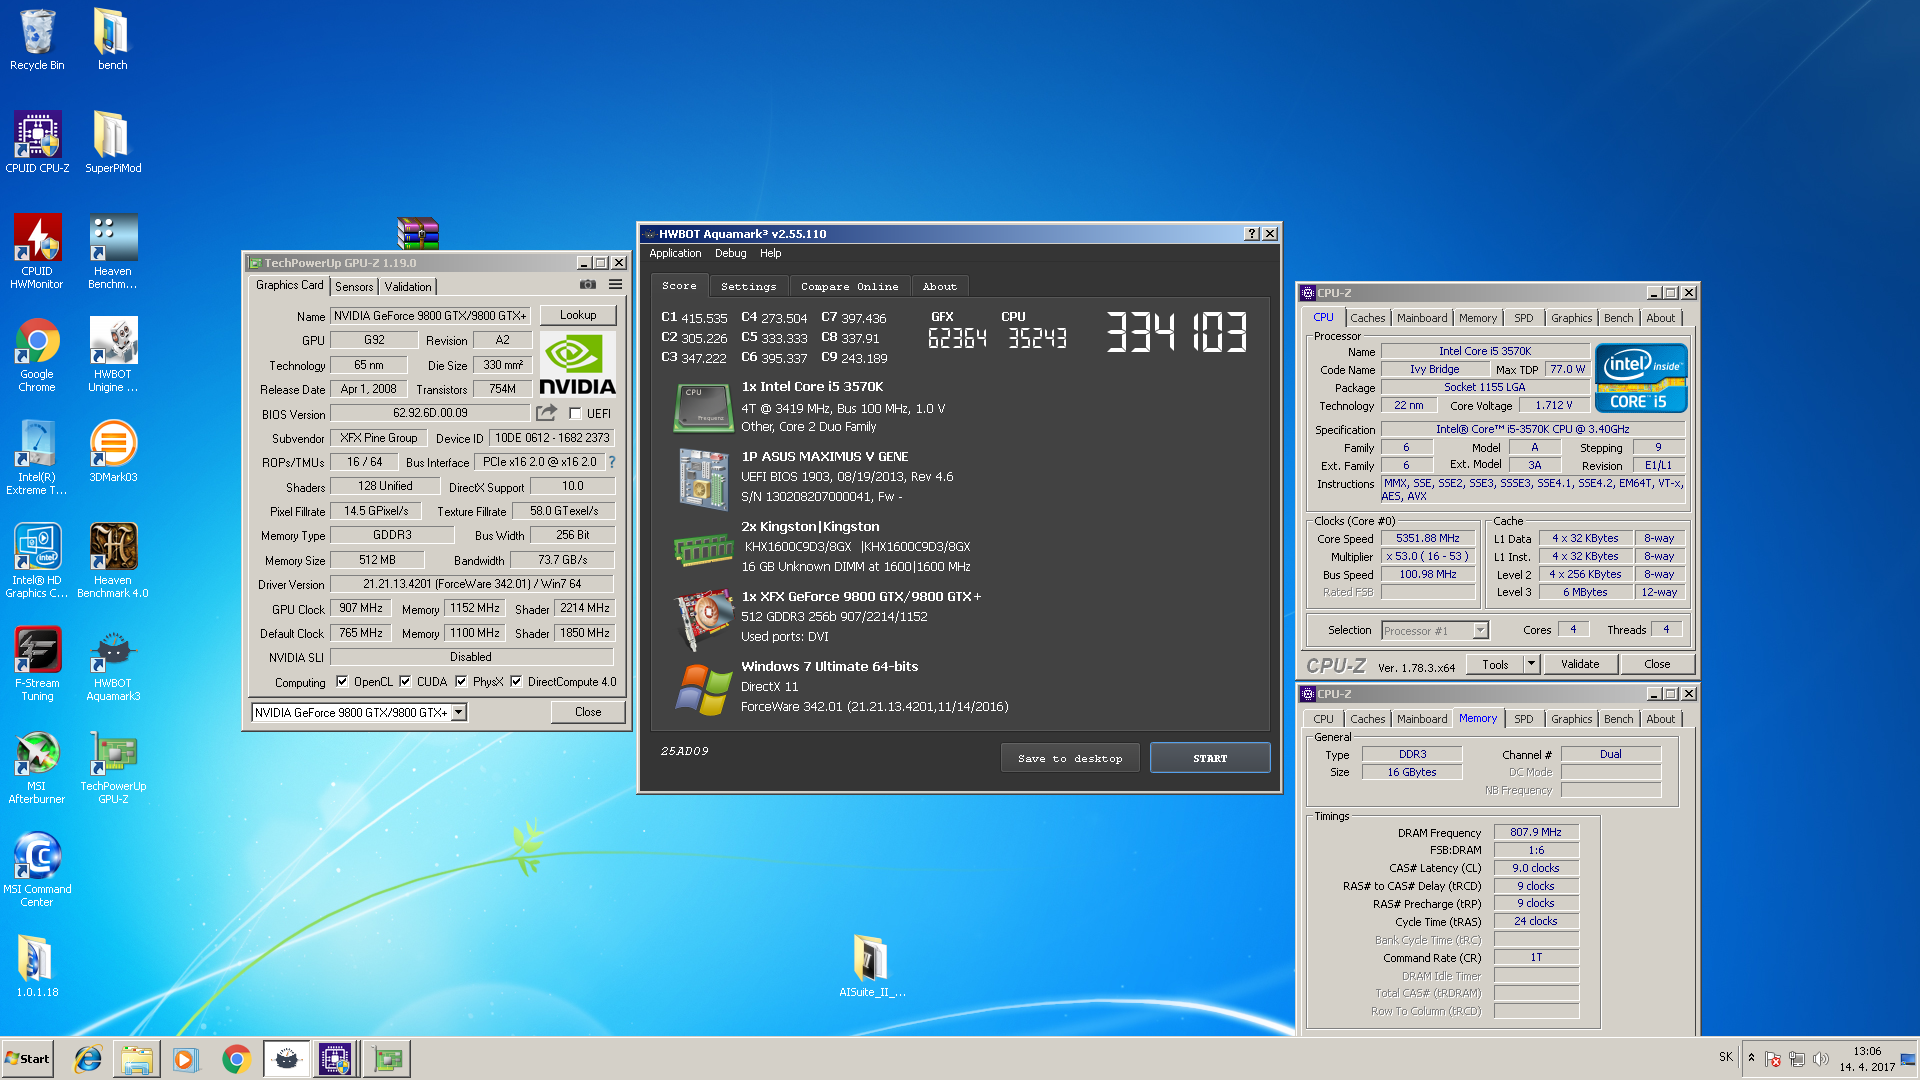Open Graphics tab in lower CPU-Z

1571,719
